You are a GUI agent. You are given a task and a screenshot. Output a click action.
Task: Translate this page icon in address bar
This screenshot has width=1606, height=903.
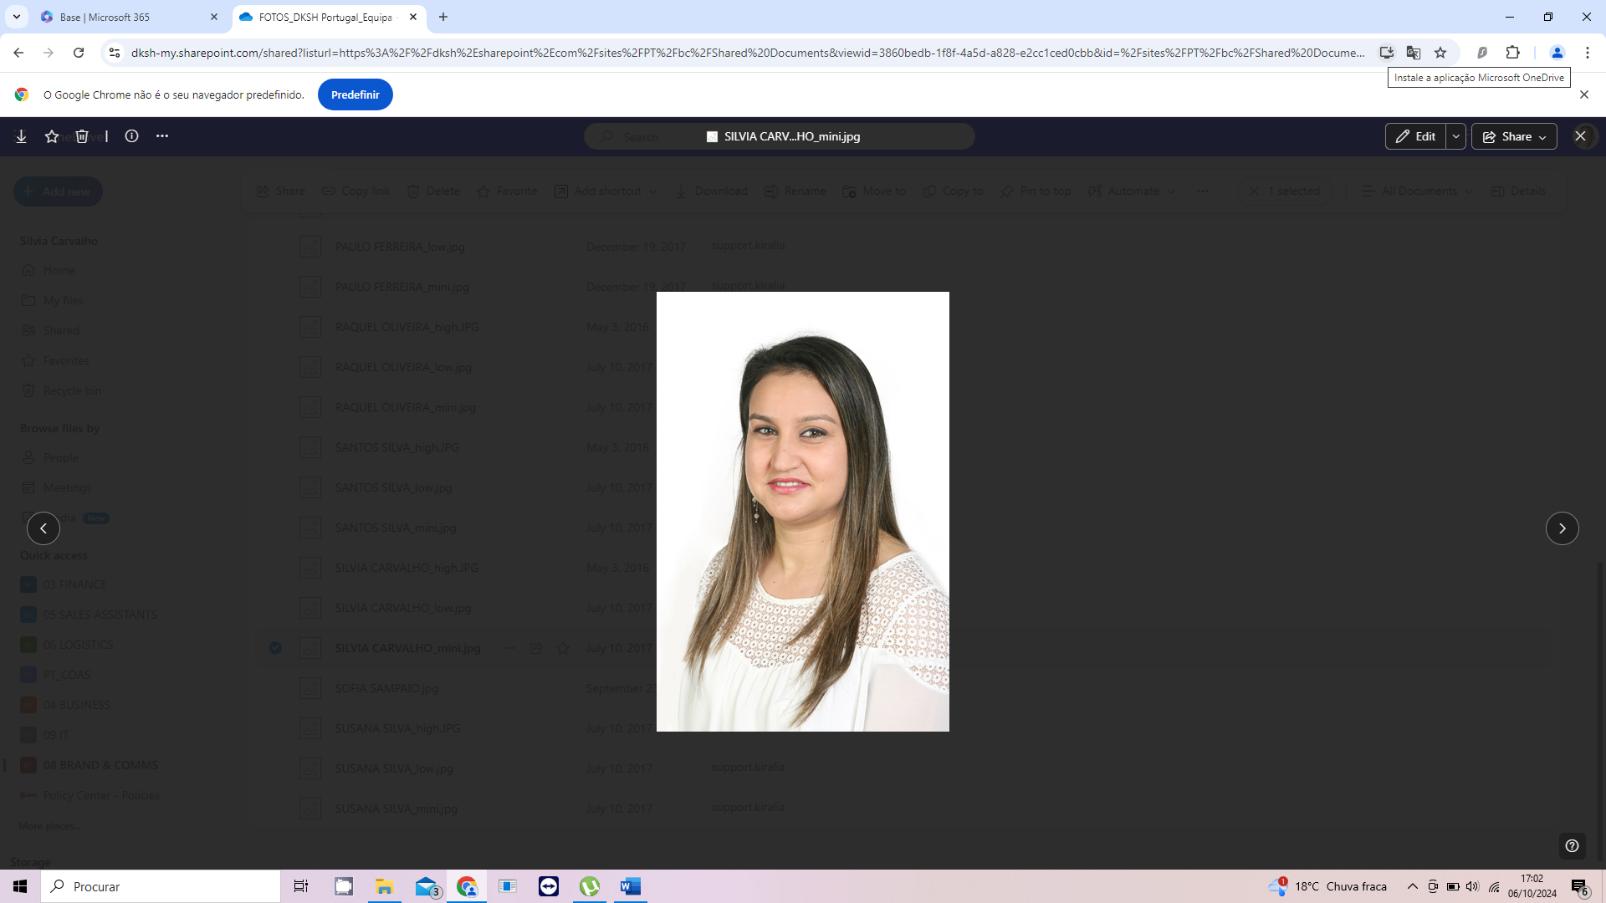(x=1413, y=53)
